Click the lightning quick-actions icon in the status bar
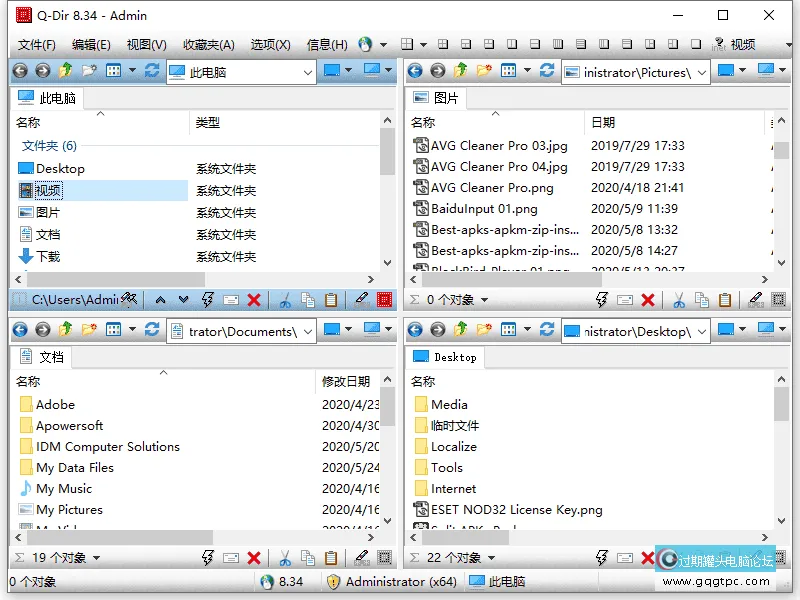 pyautogui.click(x=207, y=556)
